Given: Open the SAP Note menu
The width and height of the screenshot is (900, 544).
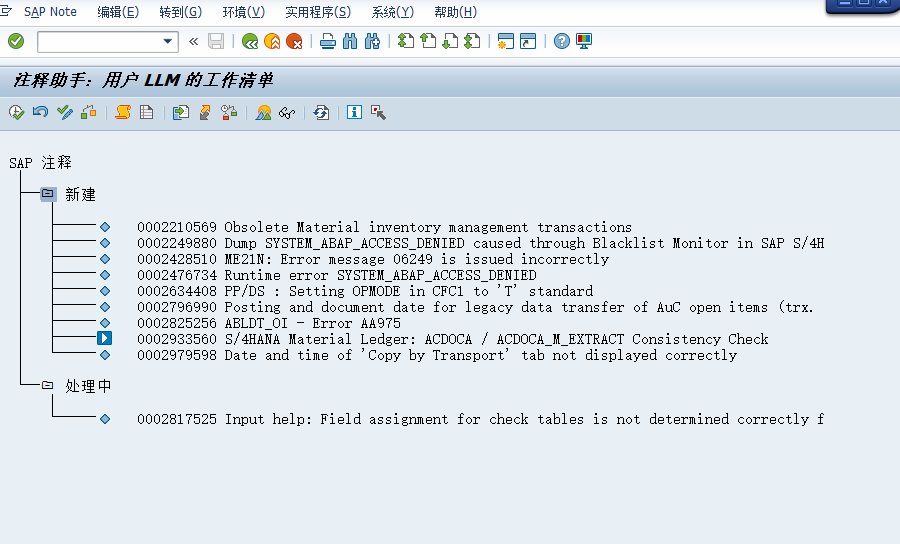Looking at the screenshot, I should (50, 12).
